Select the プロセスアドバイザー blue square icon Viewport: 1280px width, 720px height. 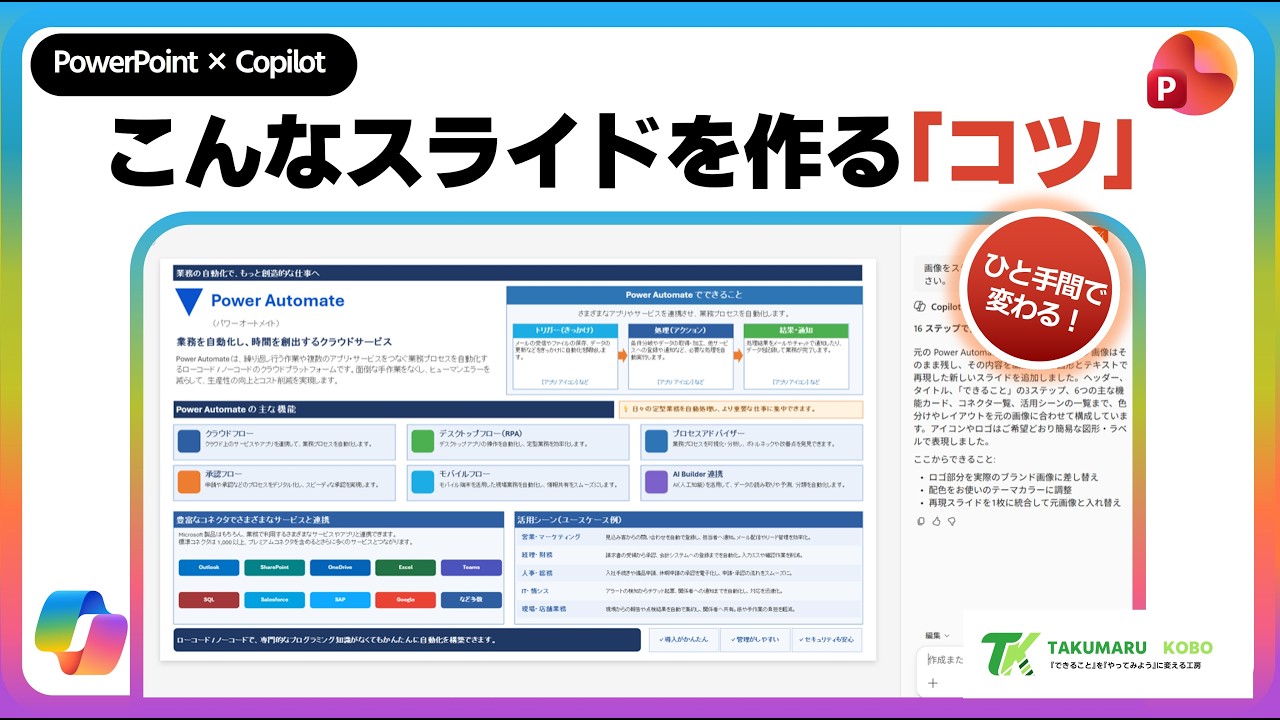point(656,441)
